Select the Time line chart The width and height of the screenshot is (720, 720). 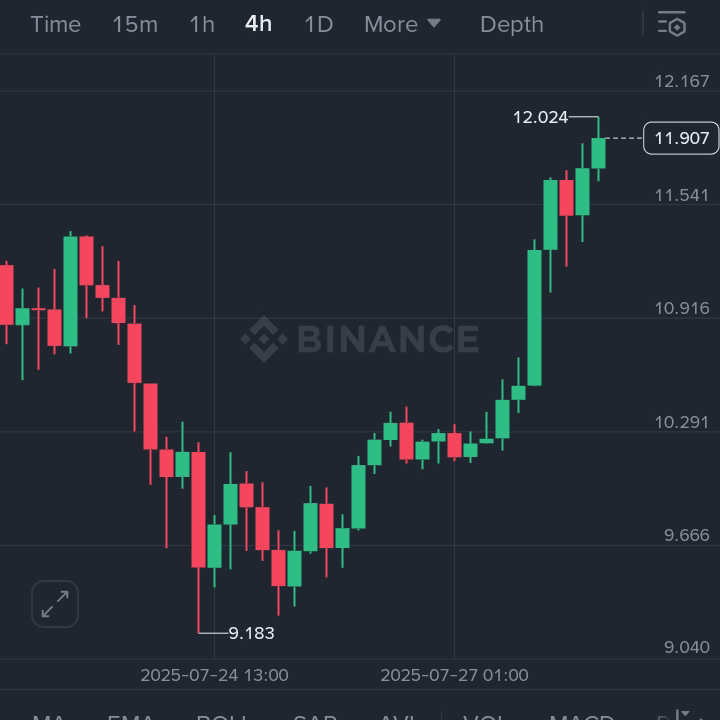point(55,24)
